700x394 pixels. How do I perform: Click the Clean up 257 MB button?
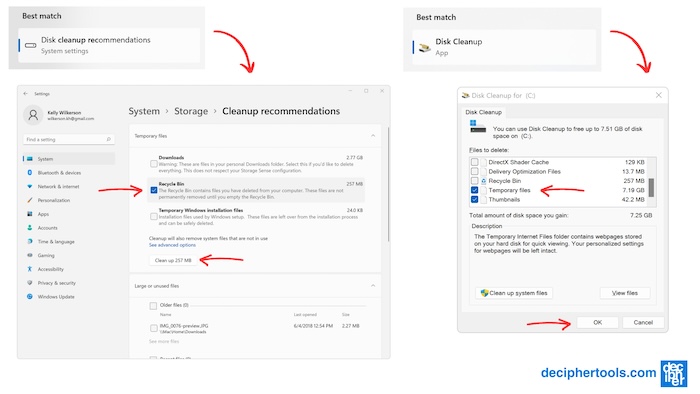click(173, 260)
